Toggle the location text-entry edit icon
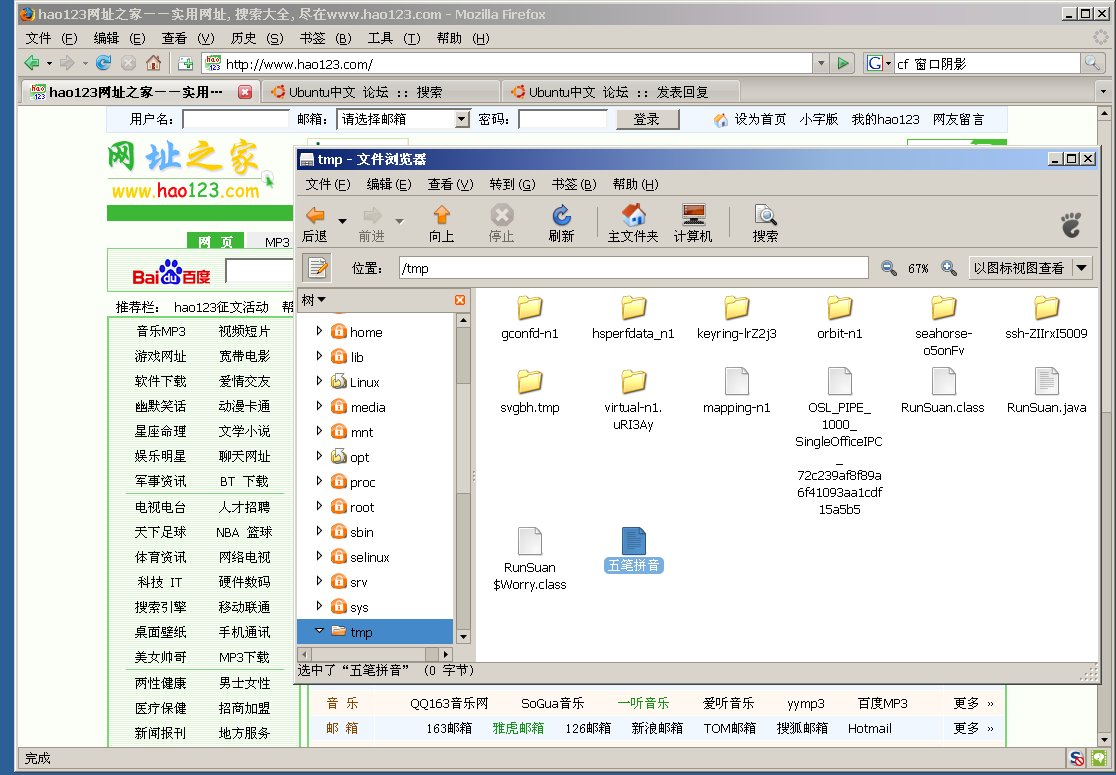The height and width of the screenshot is (775, 1116). coord(317,268)
